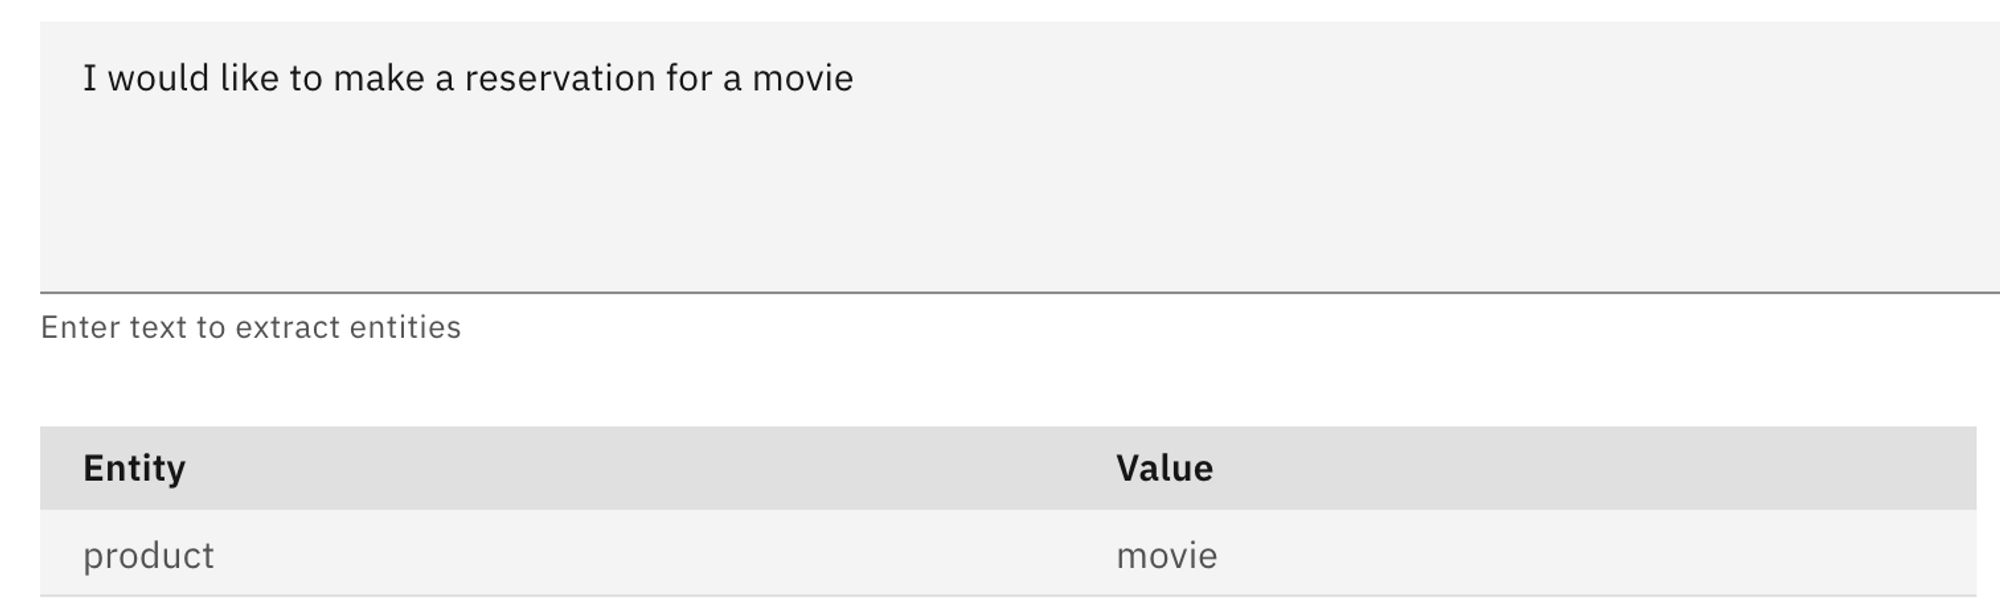Click the word "movie" in the input text
The width and height of the screenshot is (2000, 616).
pos(802,78)
